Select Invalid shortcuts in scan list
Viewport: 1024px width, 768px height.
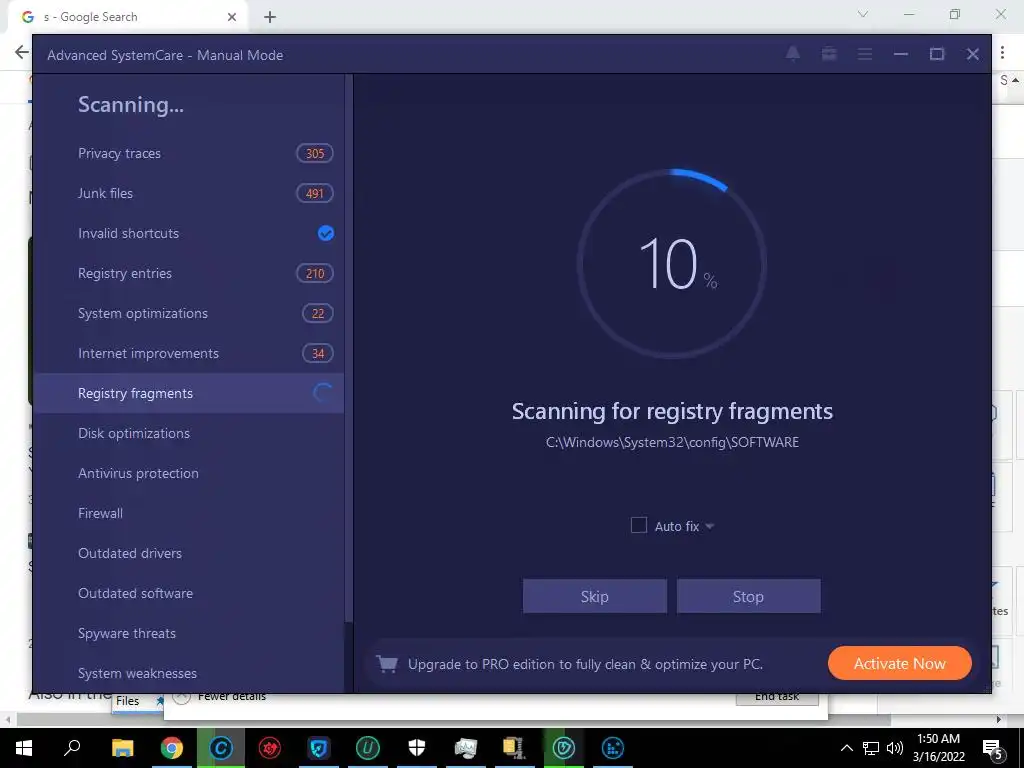(x=188, y=233)
